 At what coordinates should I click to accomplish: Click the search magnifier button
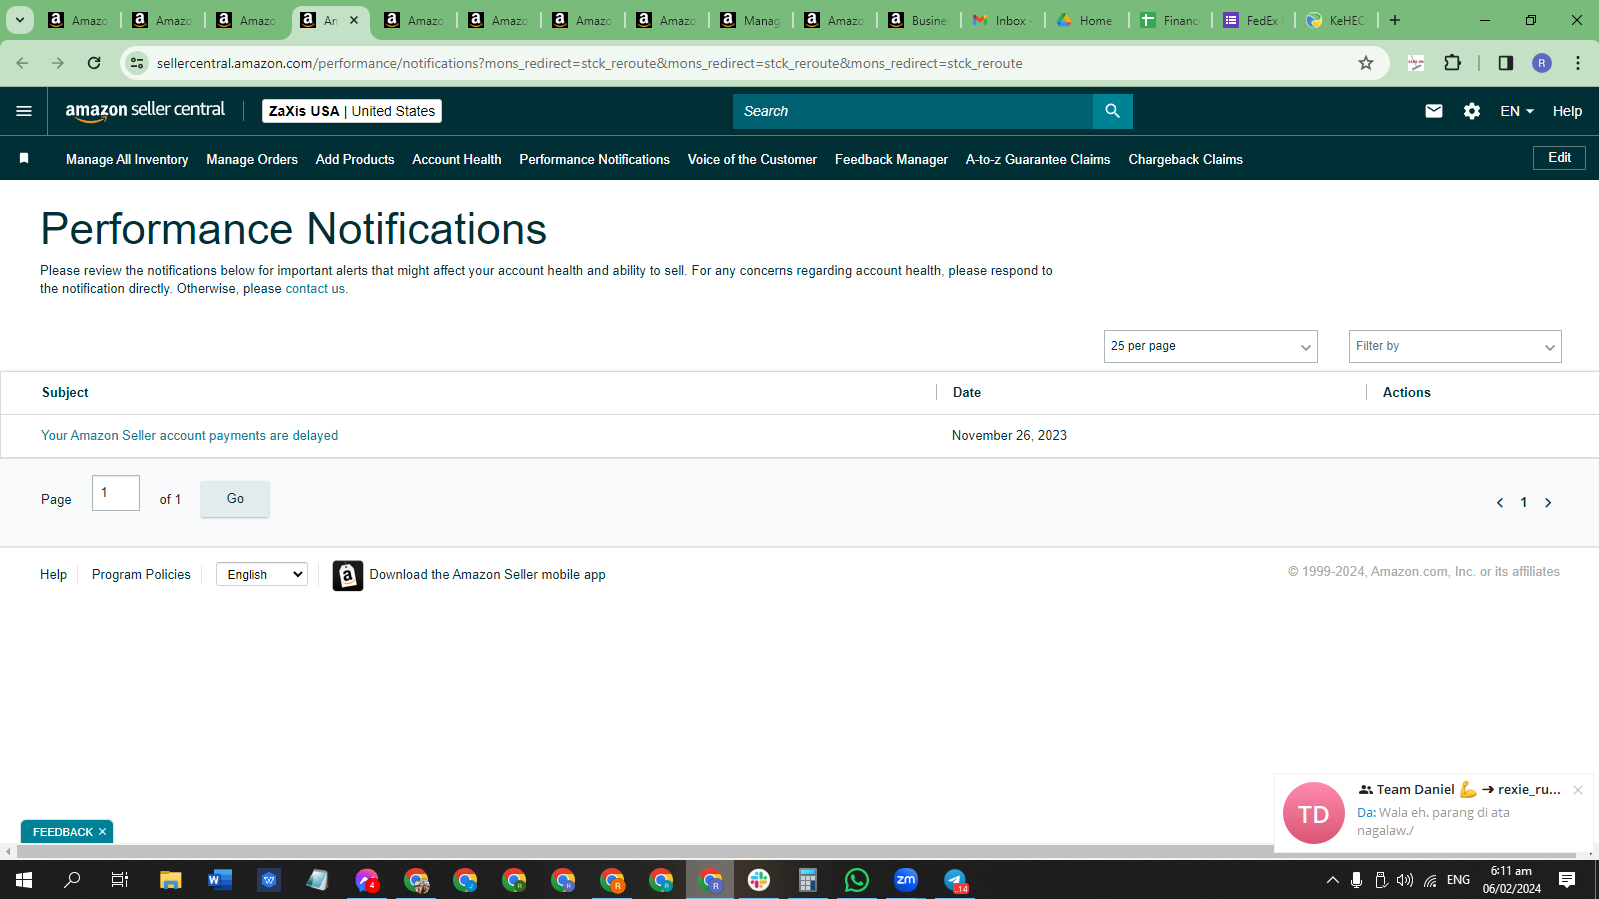pos(1112,111)
